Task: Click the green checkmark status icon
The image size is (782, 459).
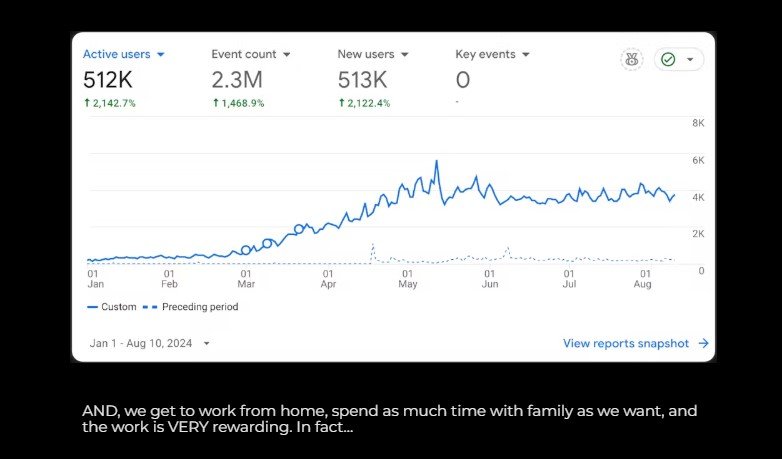Action: pos(668,59)
